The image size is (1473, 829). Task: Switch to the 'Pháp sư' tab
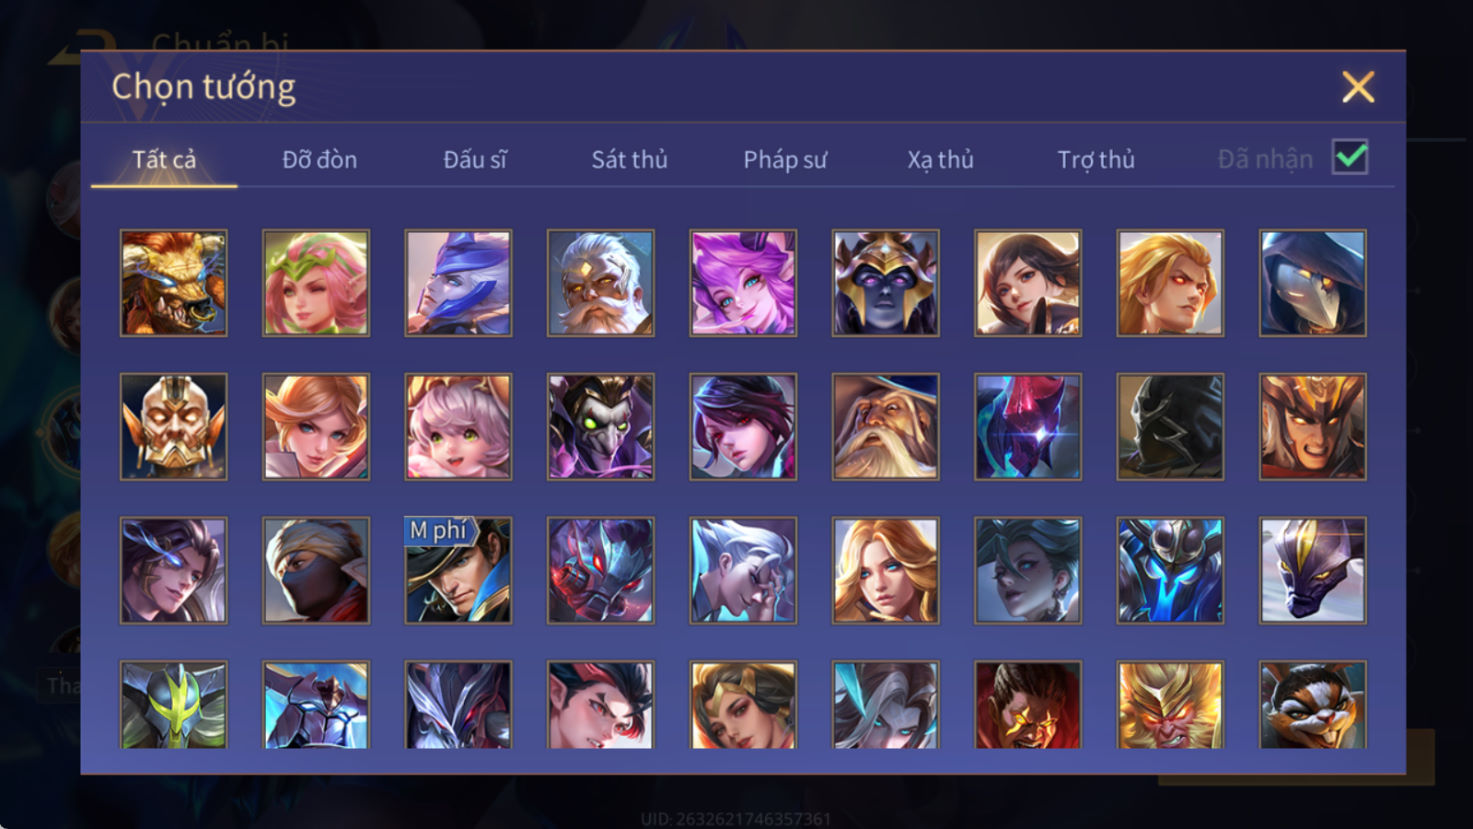(x=785, y=159)
